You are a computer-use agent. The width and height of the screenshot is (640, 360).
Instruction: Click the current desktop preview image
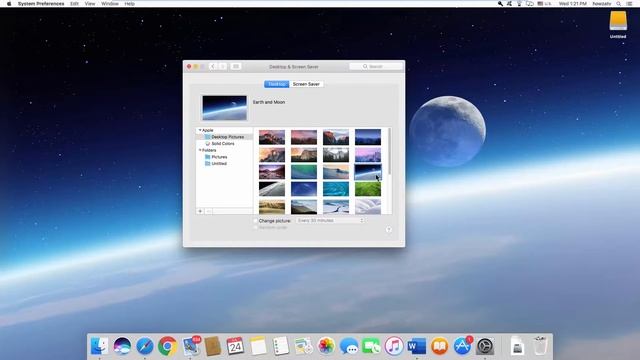click(224, 108)
